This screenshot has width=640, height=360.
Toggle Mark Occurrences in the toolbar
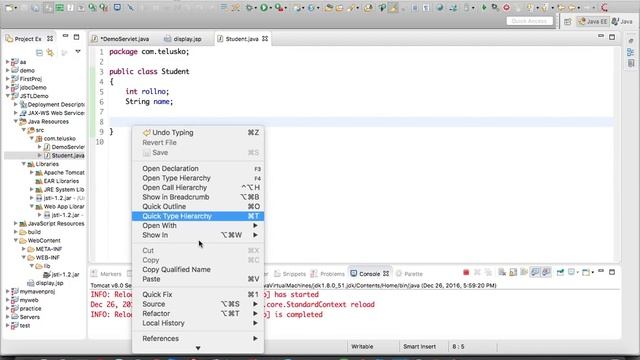click(x=393, y=7)
